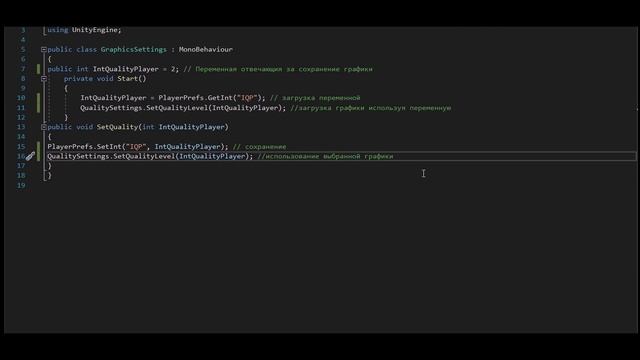Click the IntQualityPlayer field declaration on line 7
This screenshot has height=360, width=640.
[125, 69]
